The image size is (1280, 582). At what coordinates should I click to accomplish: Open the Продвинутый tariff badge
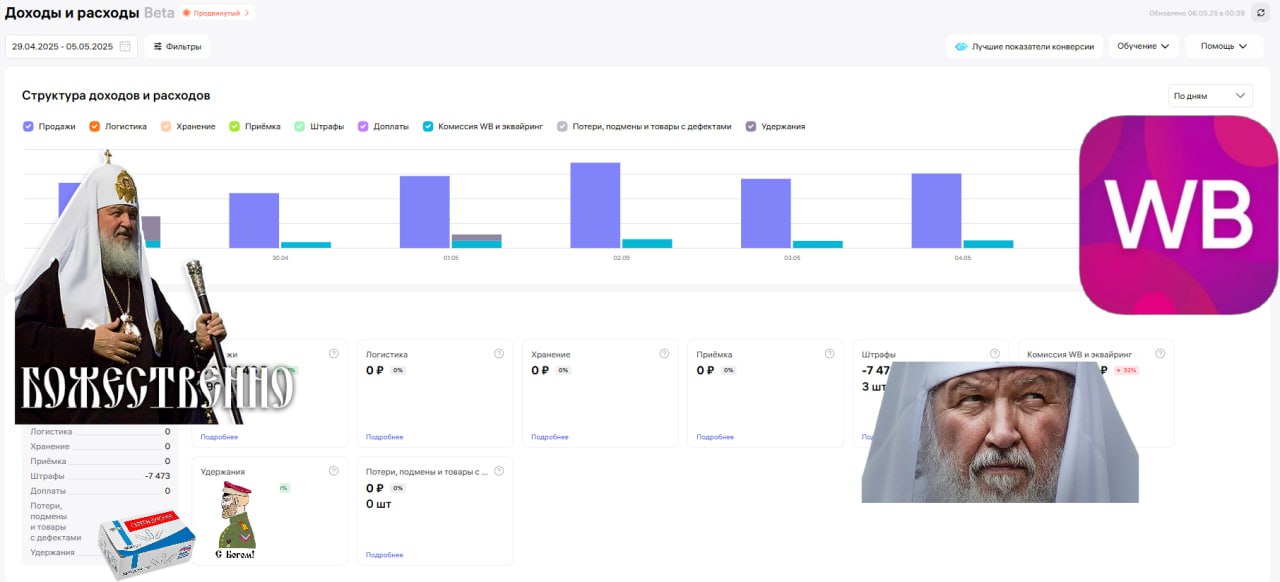tap(217, 13)
